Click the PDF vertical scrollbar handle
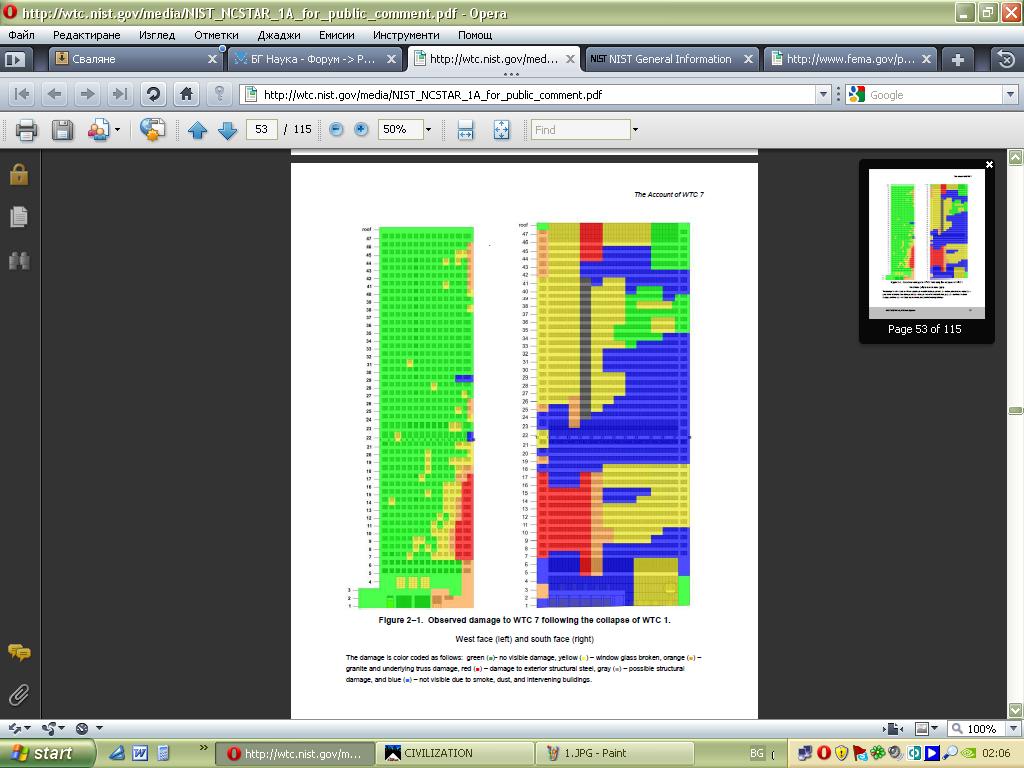Screen dimensions: 1024x768 (1015, 410)
